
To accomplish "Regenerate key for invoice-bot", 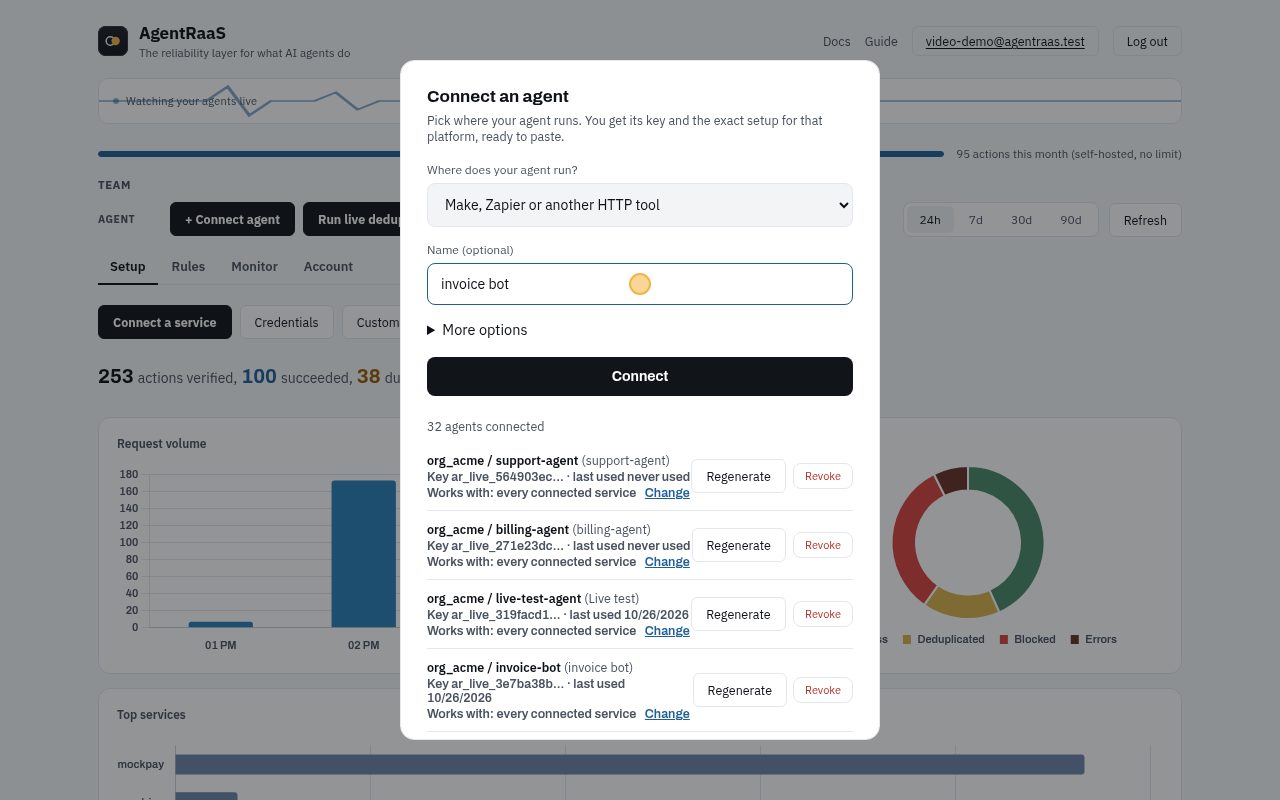I will point(740,690).
